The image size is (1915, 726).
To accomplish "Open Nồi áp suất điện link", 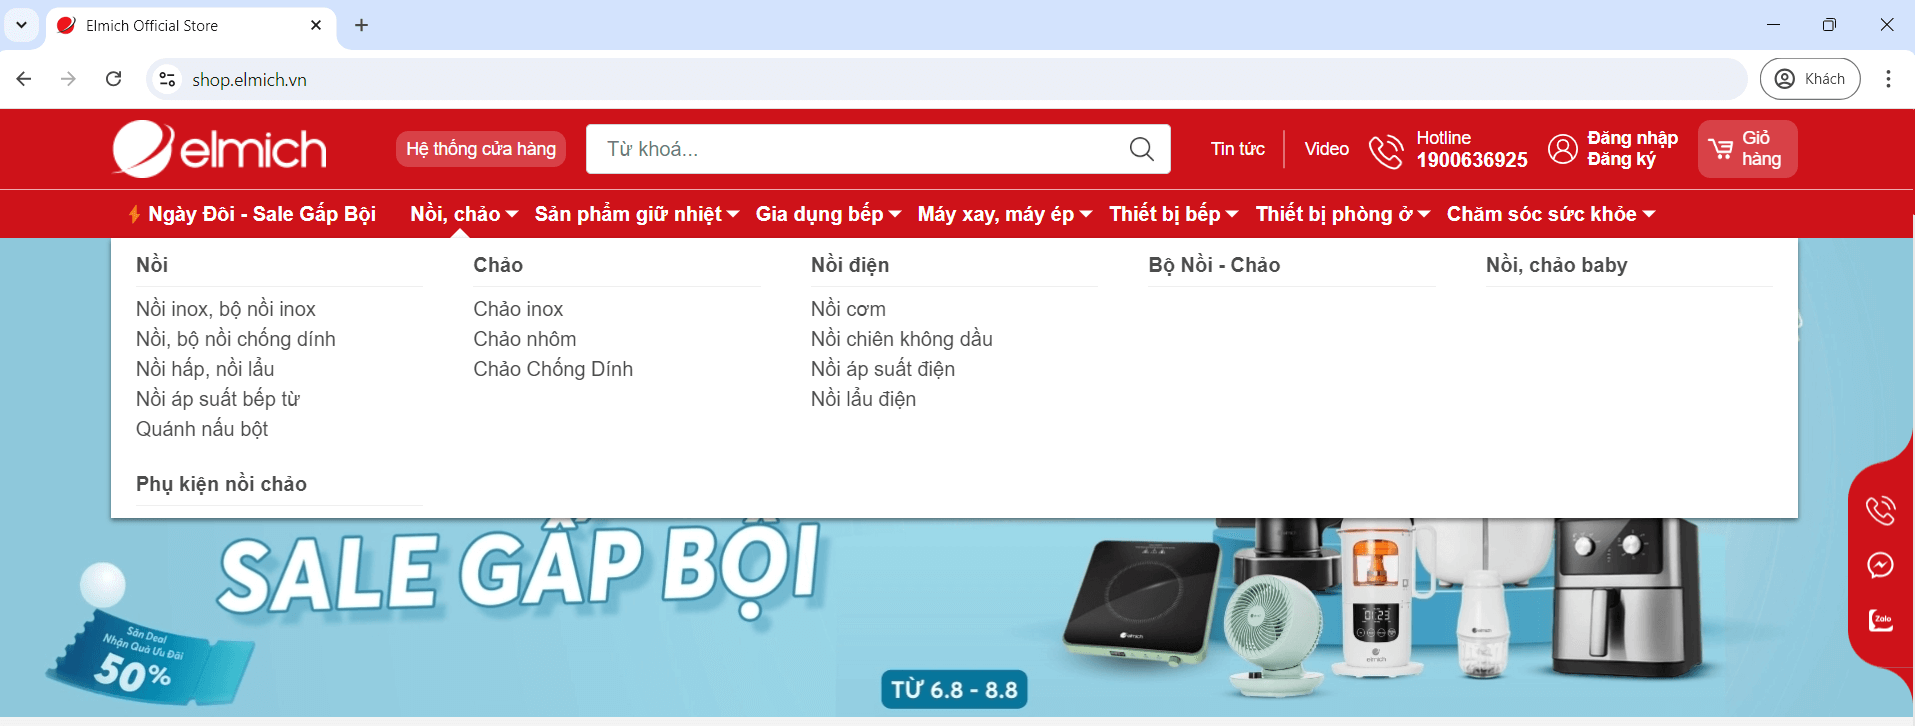I will [883, 369].
